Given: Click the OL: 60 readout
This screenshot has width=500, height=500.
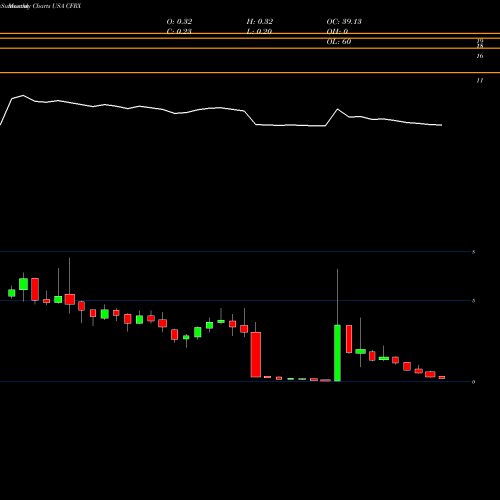Looking at the screenshot, I should coord(339,42).
